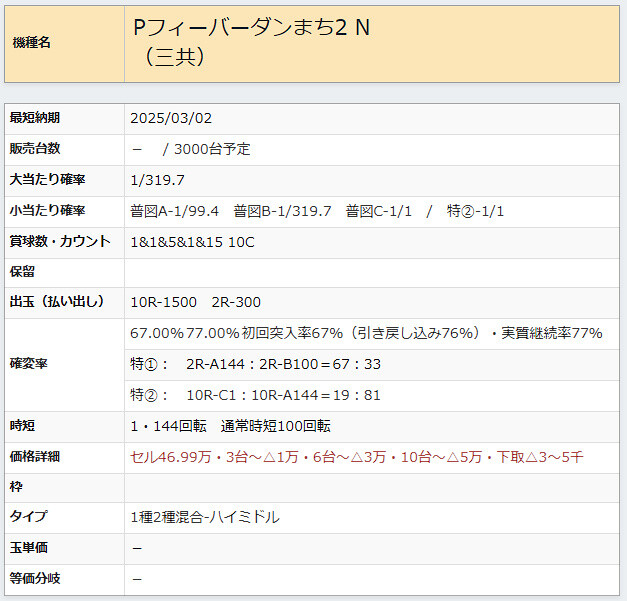The width and height of the screenshot is (627, 601).
Task: Click the 確変率 row label
Action: pyautogui.click(x=28, y=364)
